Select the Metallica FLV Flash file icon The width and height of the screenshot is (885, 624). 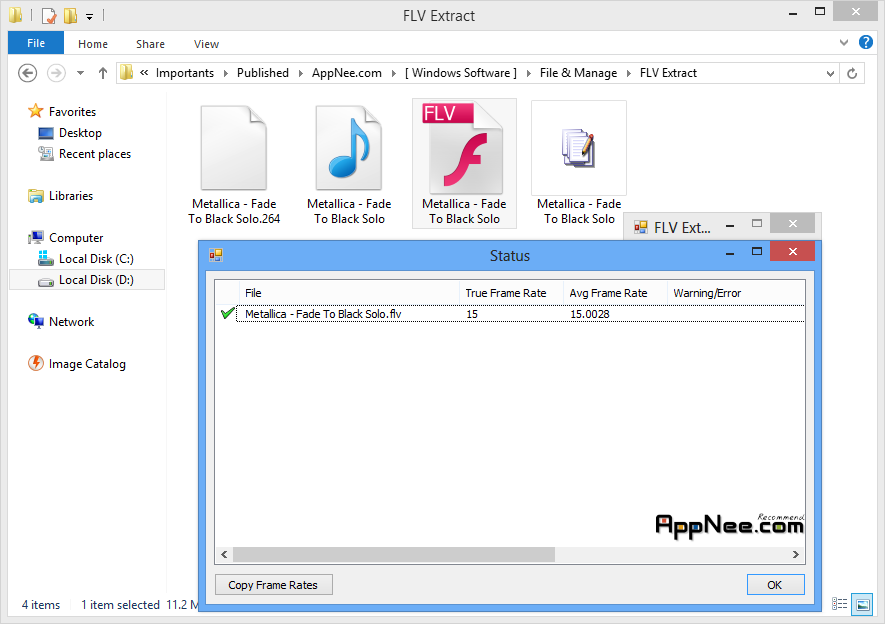pos(464,148)
